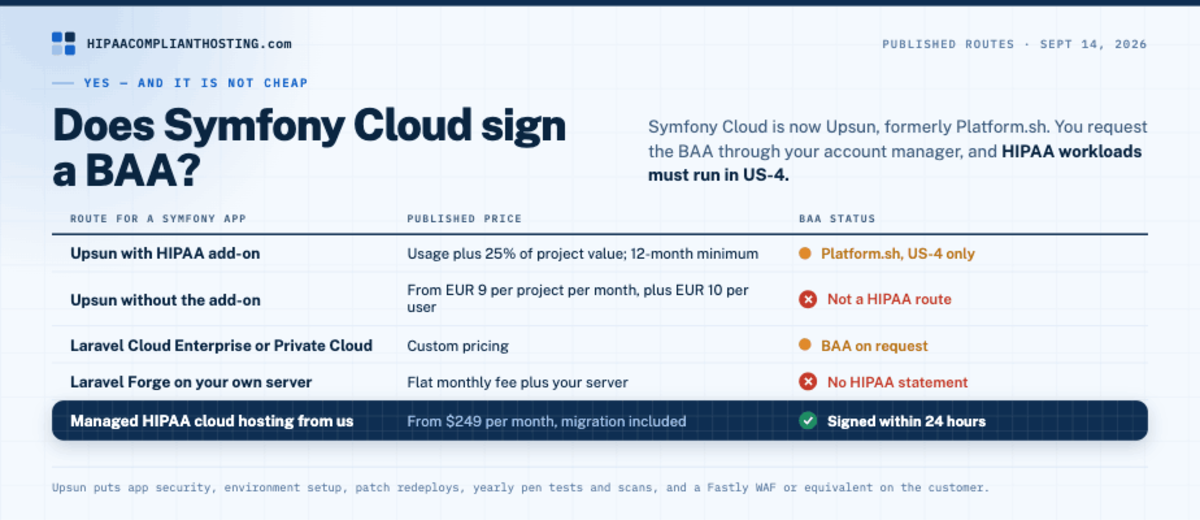Click the red X icon beside Not a HIPAA route

tap(808, 299)
